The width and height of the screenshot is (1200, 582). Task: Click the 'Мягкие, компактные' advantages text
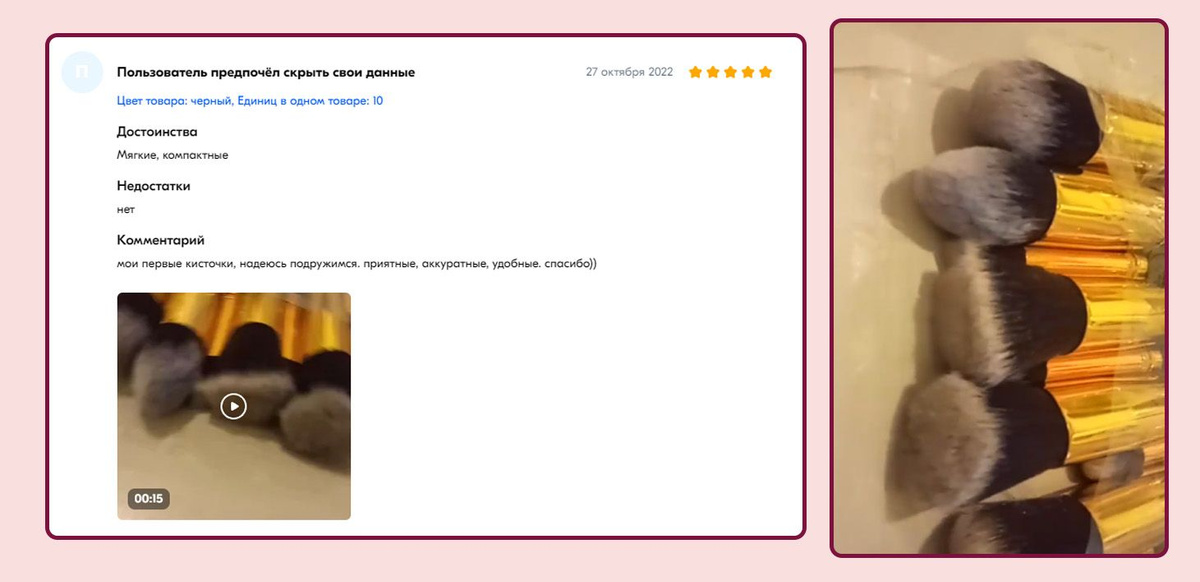pos(173,155)
